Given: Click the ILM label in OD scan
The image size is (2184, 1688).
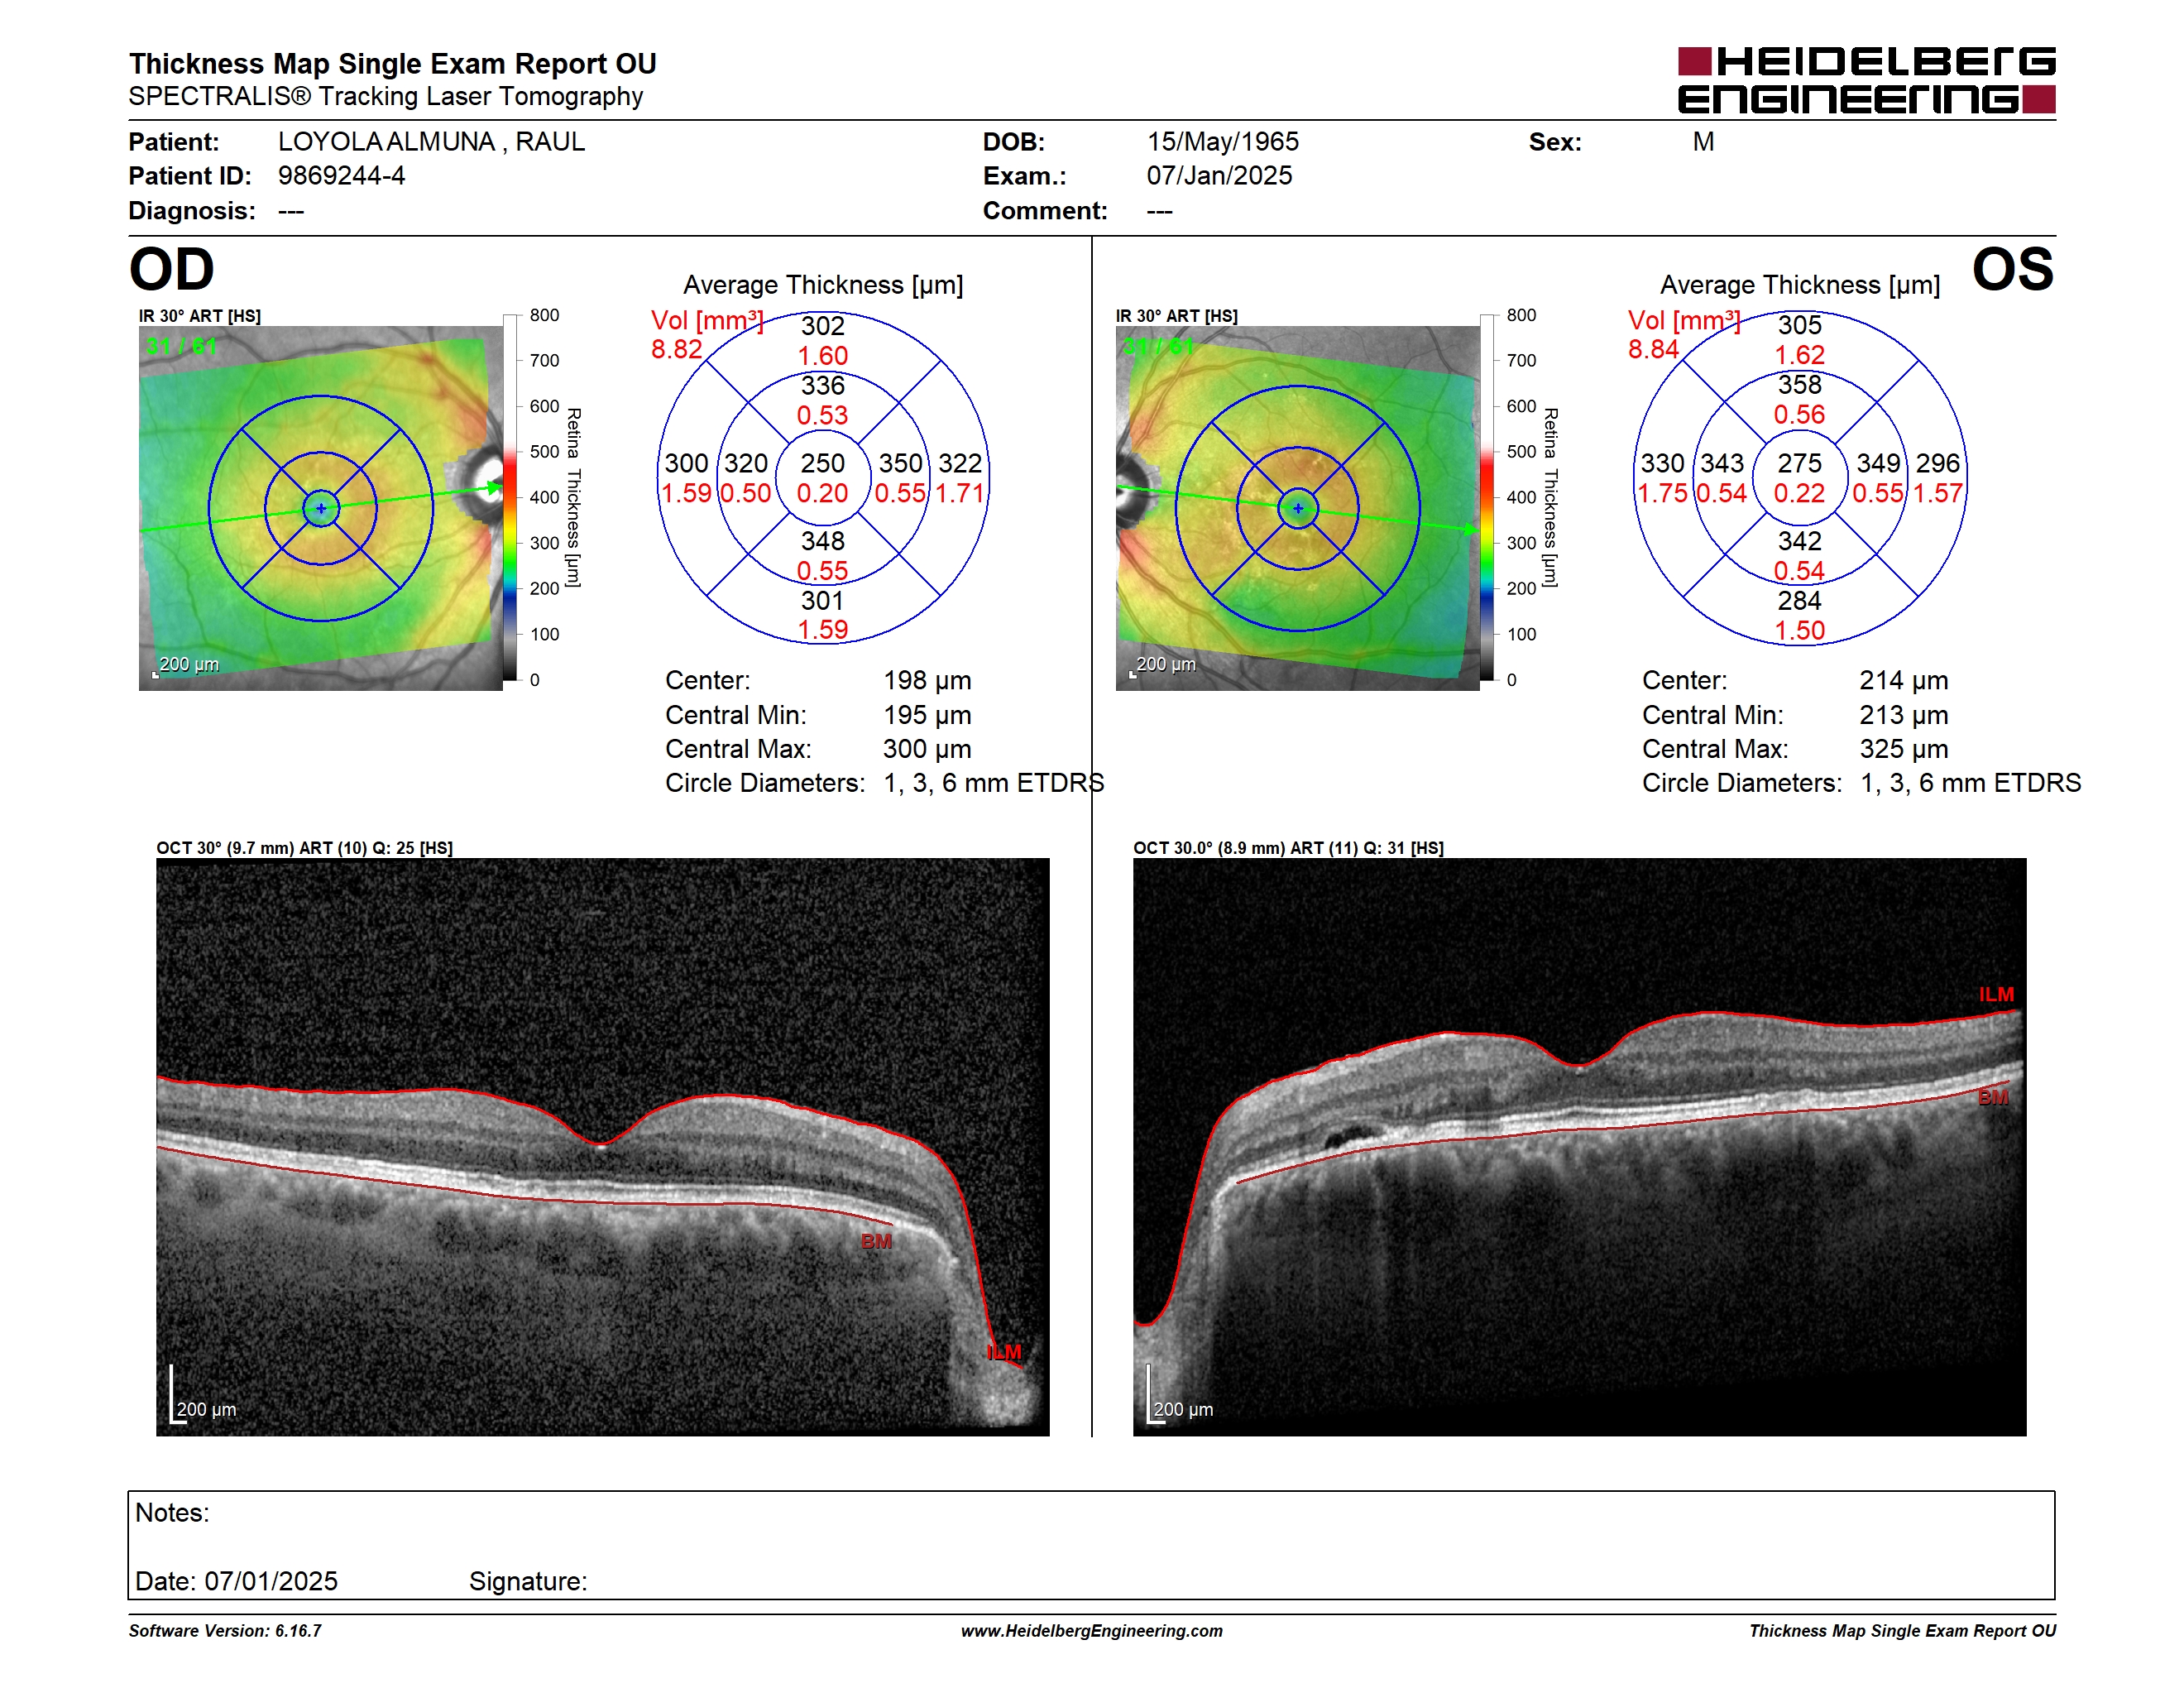Looking at the screenshot, I should [1004, 1353].
